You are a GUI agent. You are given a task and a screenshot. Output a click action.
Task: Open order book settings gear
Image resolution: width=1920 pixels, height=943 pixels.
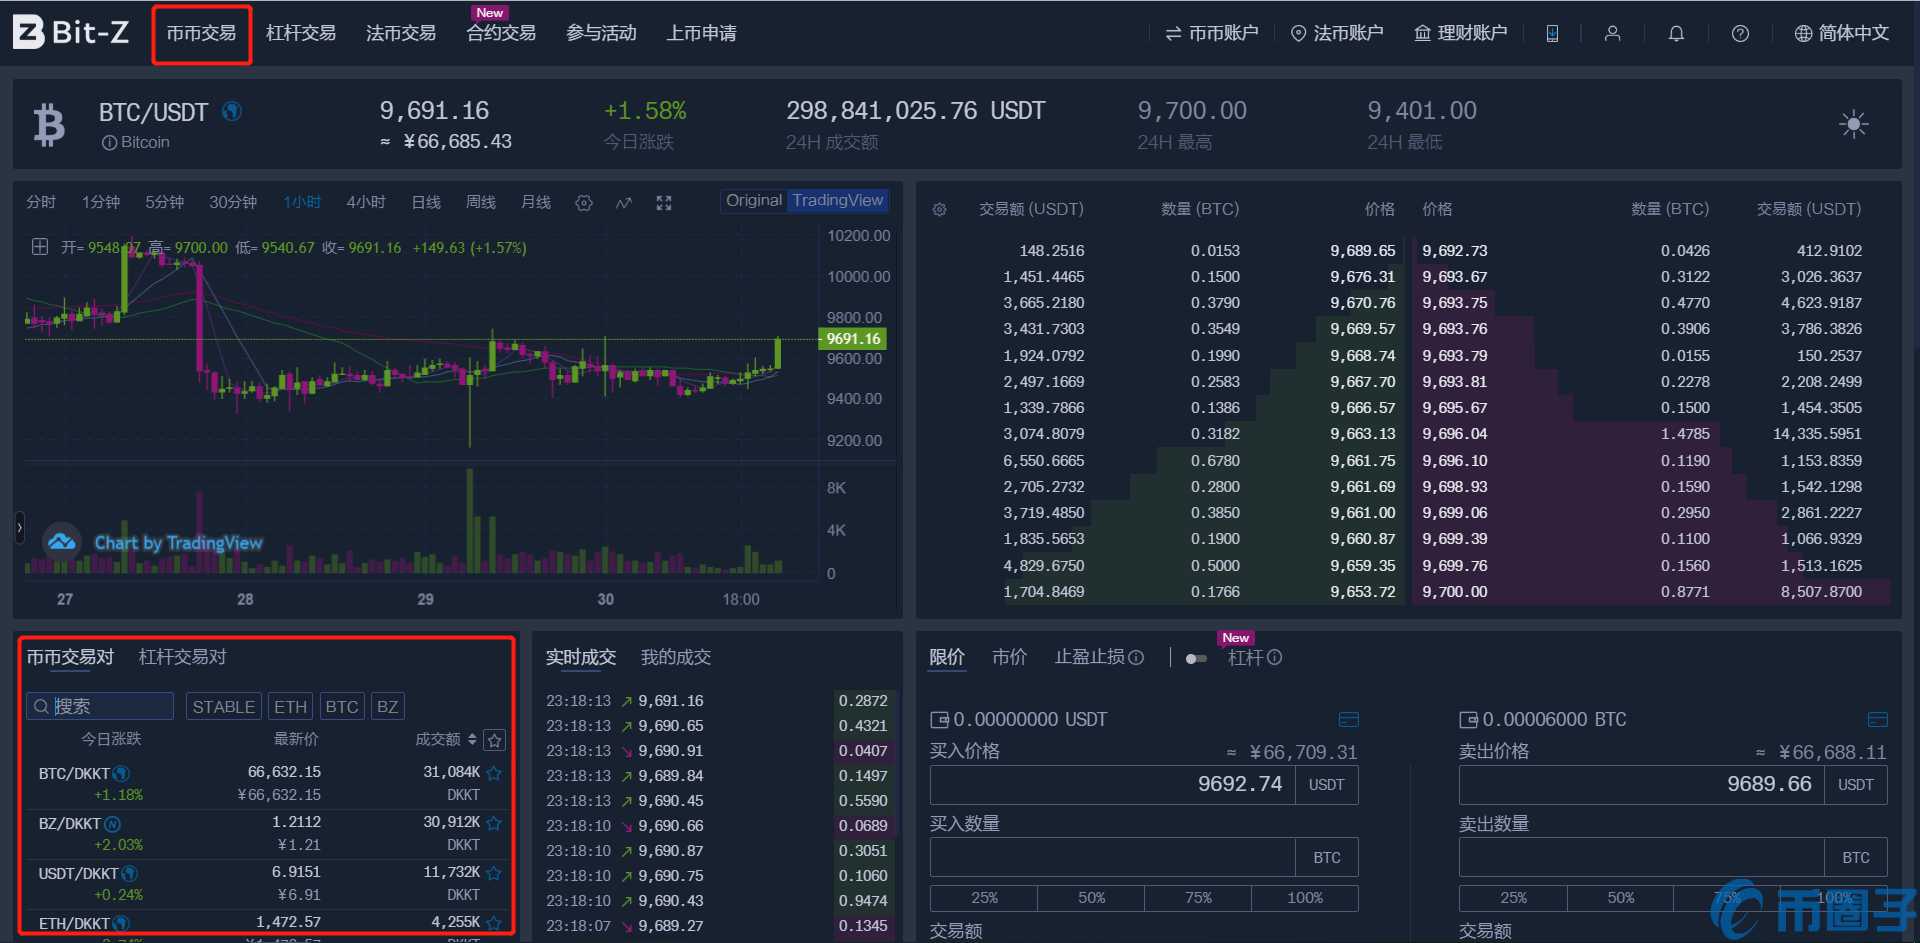point(939,210)
